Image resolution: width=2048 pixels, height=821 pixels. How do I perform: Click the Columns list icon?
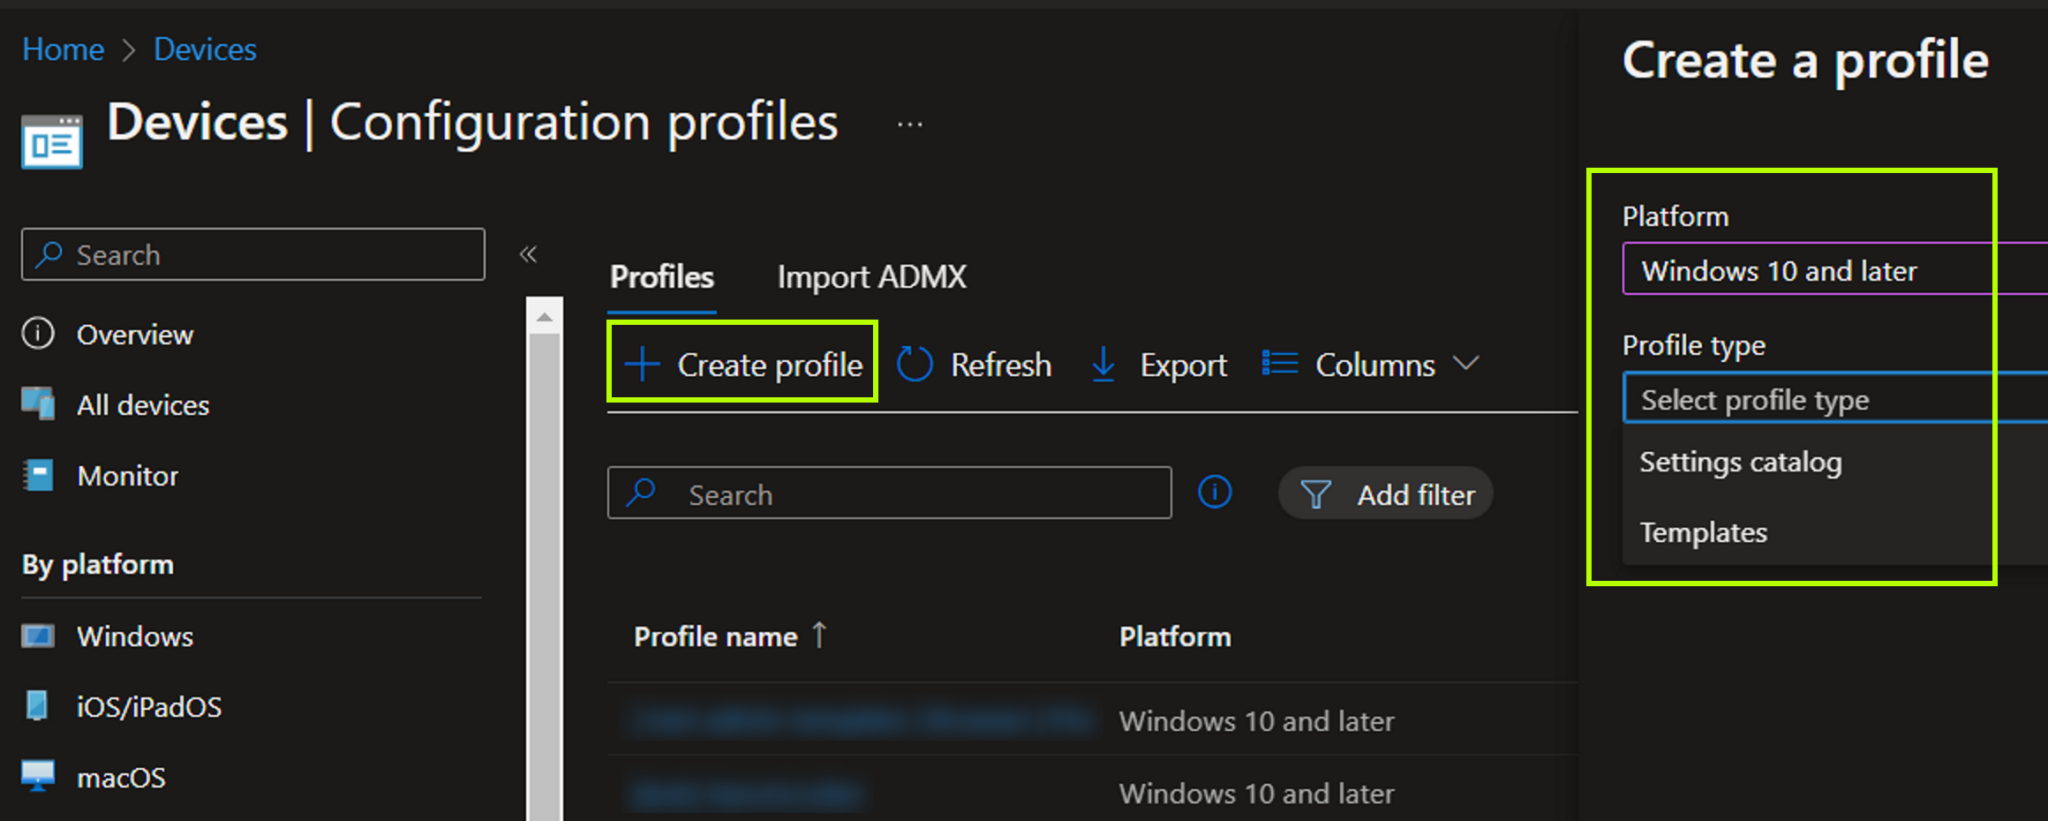(x=1279, y=363)
